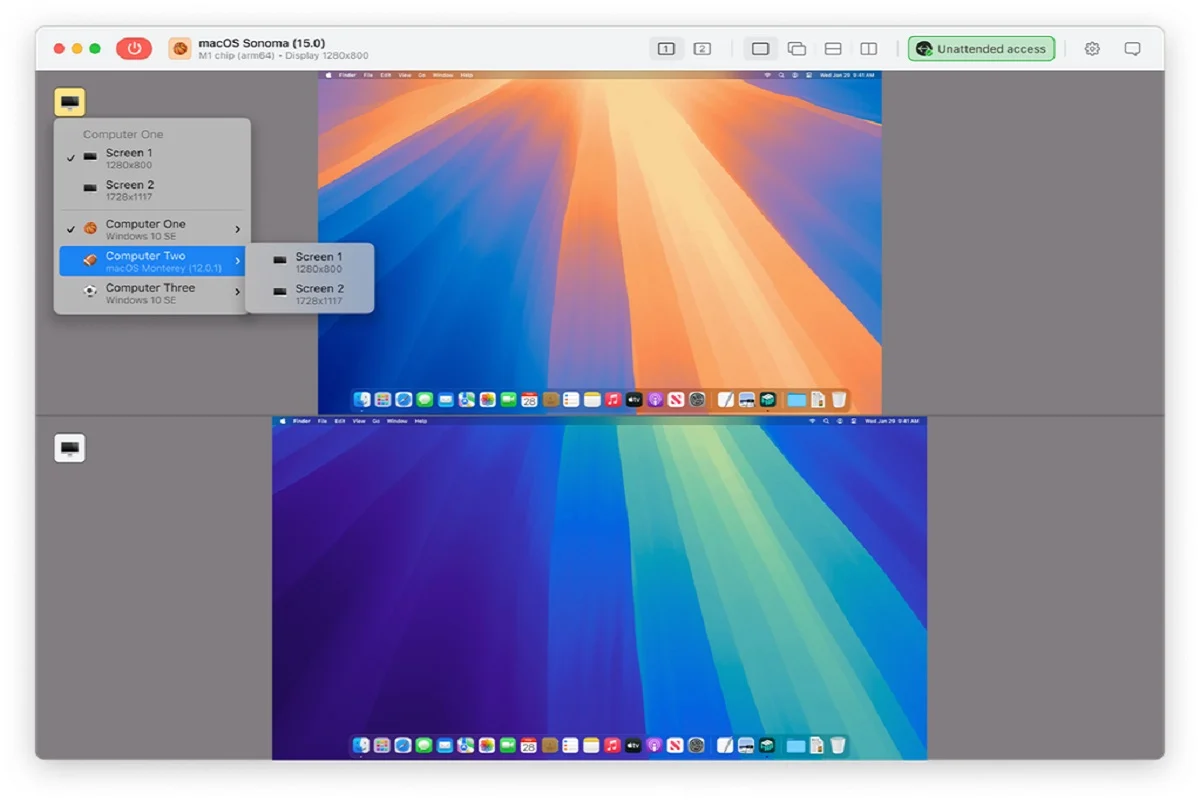
Task: Open the settings gear in the toolbar
Action: 1092,48
